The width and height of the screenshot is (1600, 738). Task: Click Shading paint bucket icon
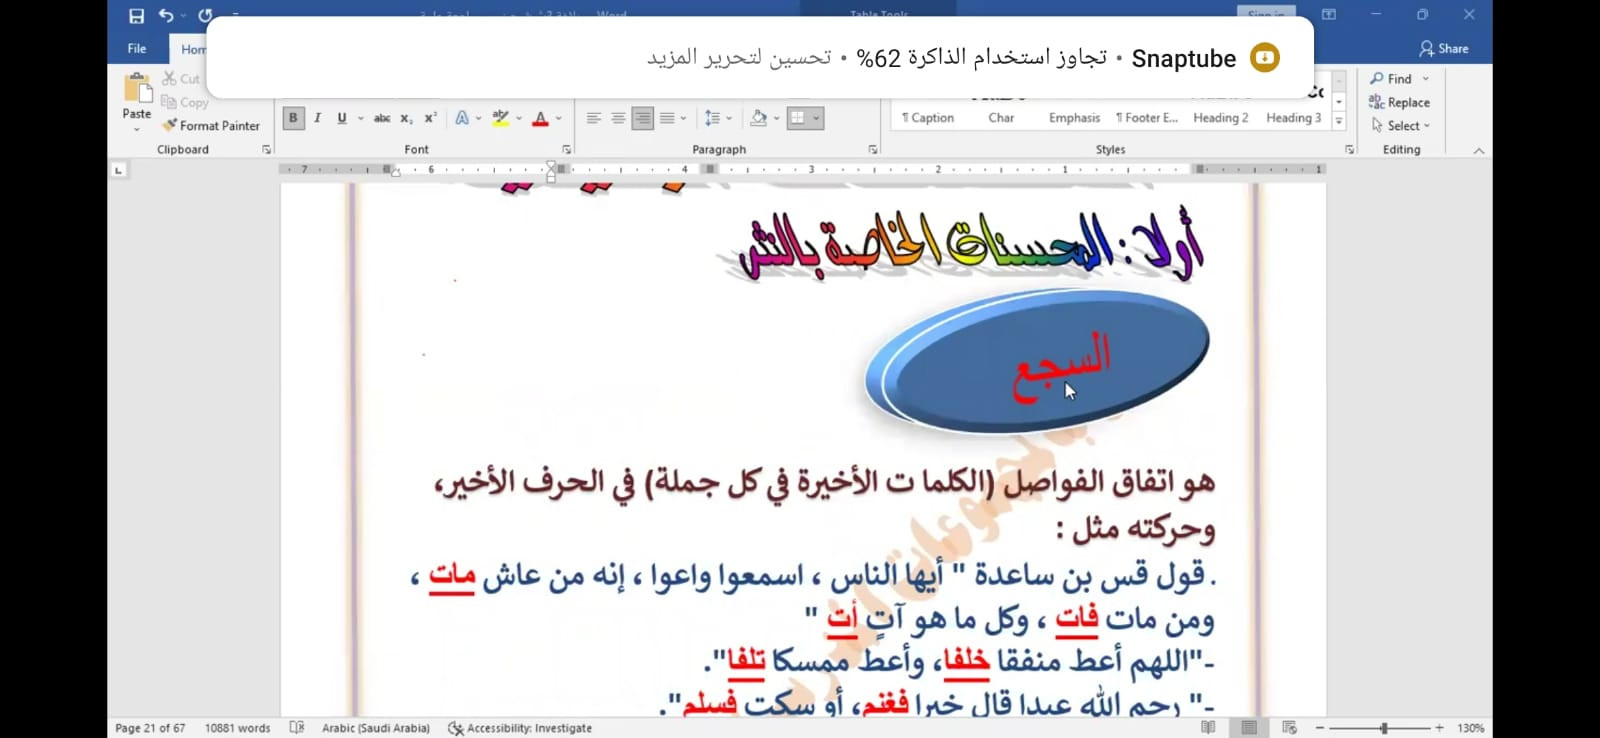point(759,118)
